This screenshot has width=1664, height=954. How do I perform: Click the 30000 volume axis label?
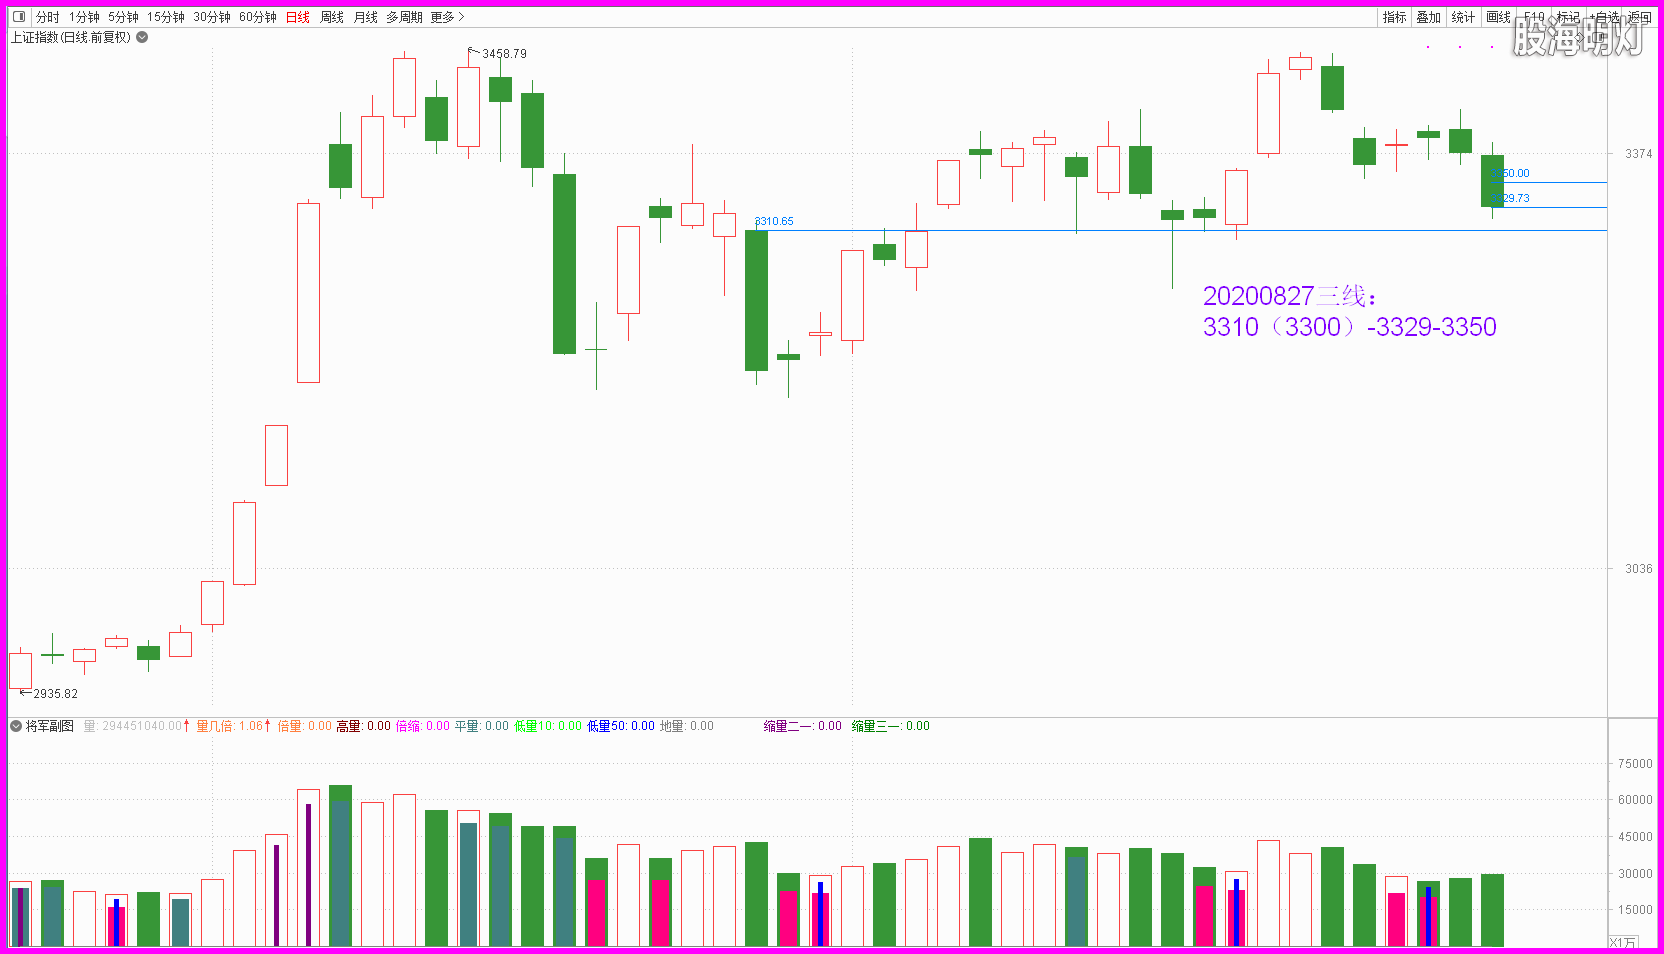(x=1635, y=874)
